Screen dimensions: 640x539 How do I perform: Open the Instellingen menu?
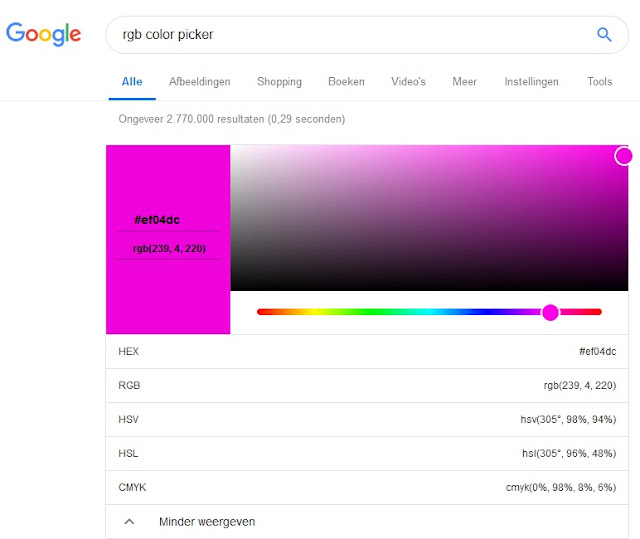coord(531,82)
